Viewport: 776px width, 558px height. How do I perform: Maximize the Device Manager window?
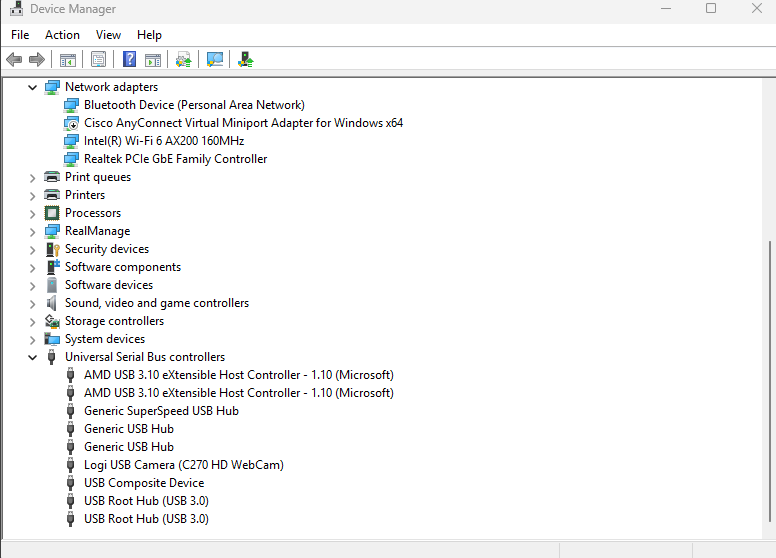click(x=711, y=8)
